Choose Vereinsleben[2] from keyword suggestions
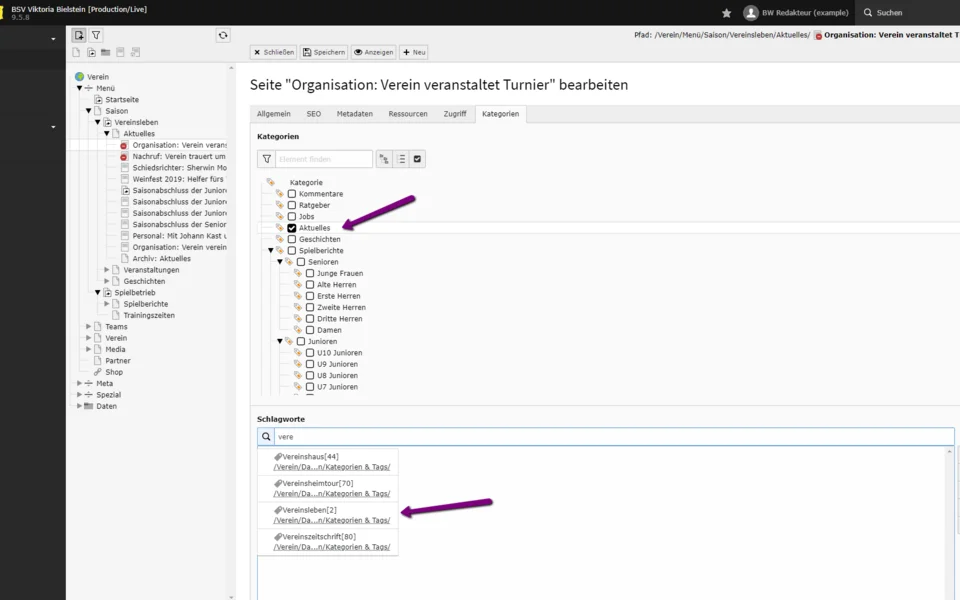The image size is (960, 600). point(328,515)
